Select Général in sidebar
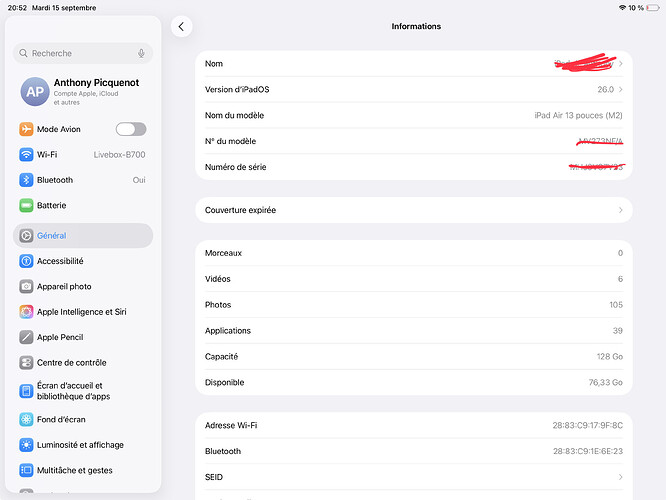 coord(83,235)
